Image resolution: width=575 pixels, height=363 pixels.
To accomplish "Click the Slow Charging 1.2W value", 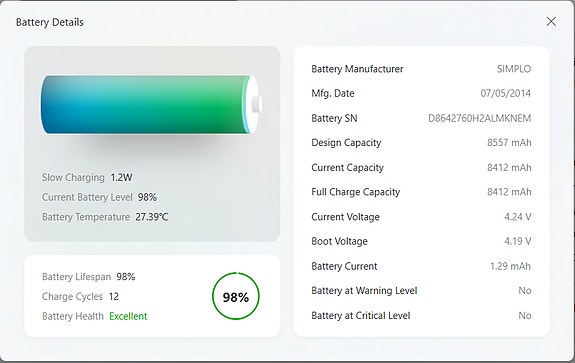I will point(121,177).
